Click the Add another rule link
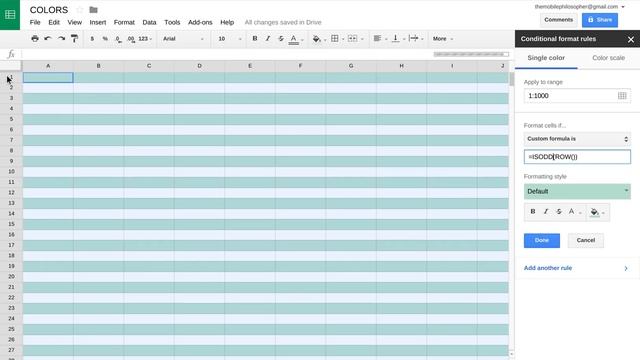Screen dimensions: 640x360 548,268
